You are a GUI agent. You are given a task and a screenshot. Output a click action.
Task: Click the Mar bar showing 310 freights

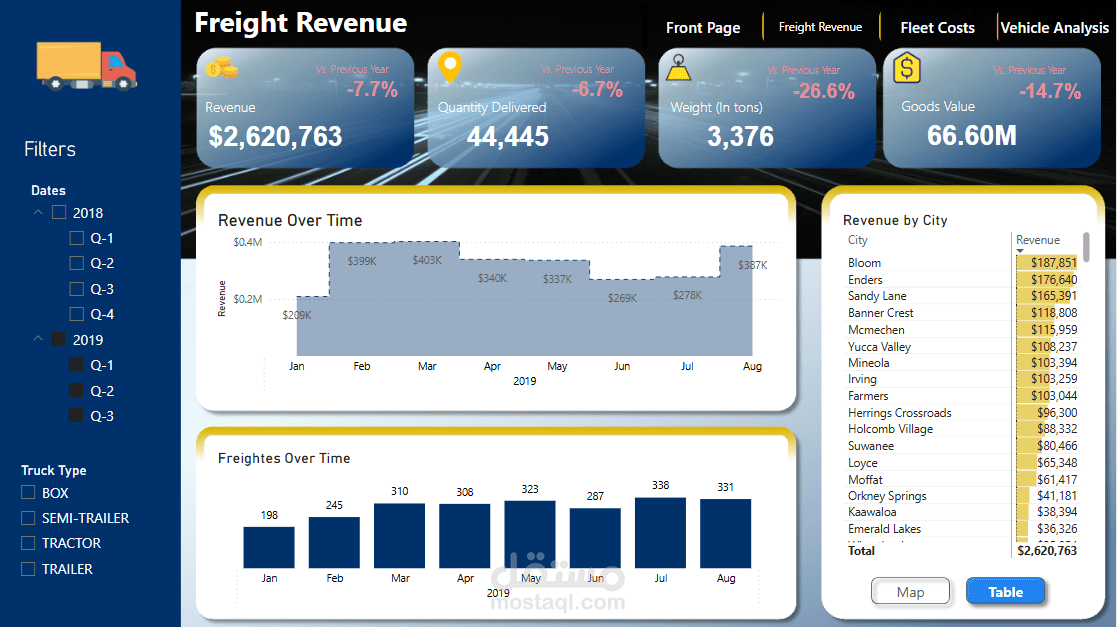coord(400,536)
